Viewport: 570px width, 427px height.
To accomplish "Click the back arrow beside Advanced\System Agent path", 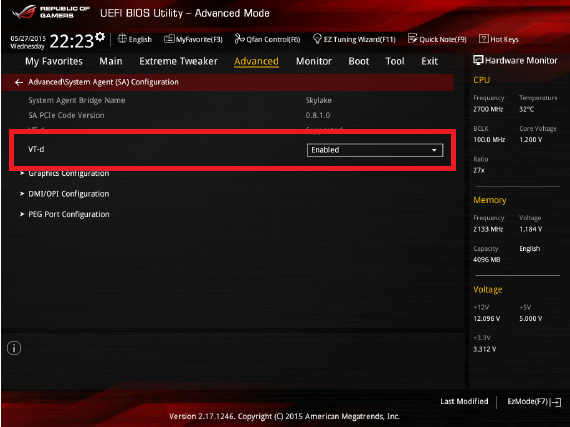I will pyautogui.click(x=19, y=82).
